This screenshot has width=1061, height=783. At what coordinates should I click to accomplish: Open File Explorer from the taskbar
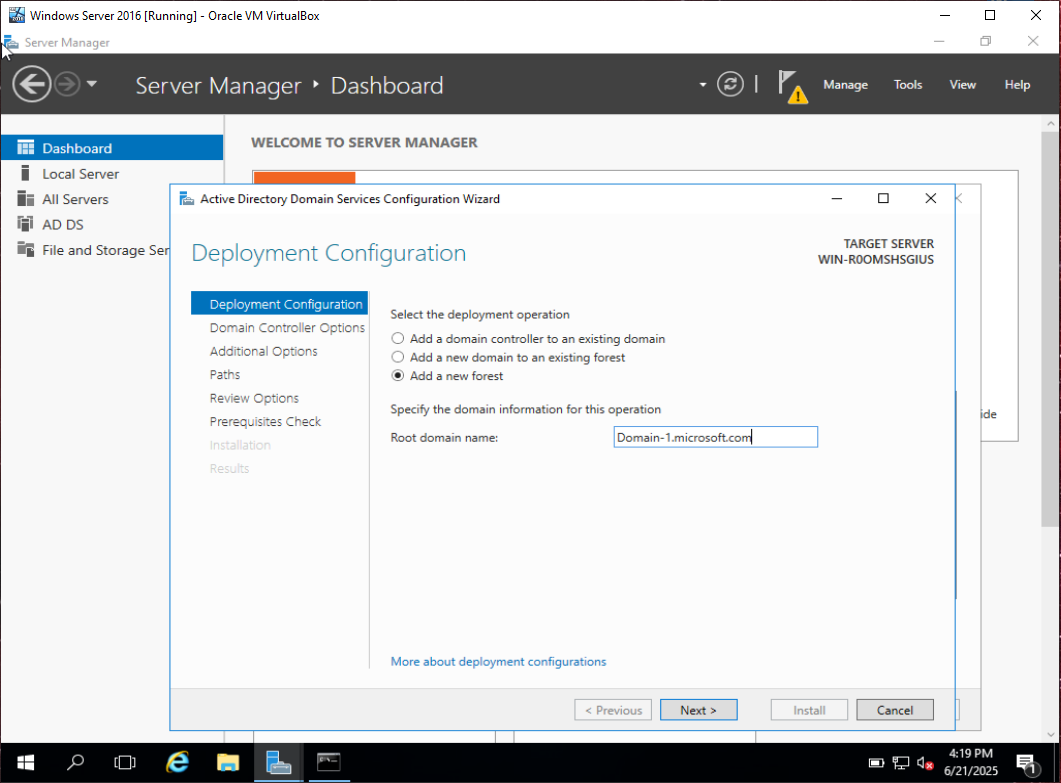click(x=228, y=763)
